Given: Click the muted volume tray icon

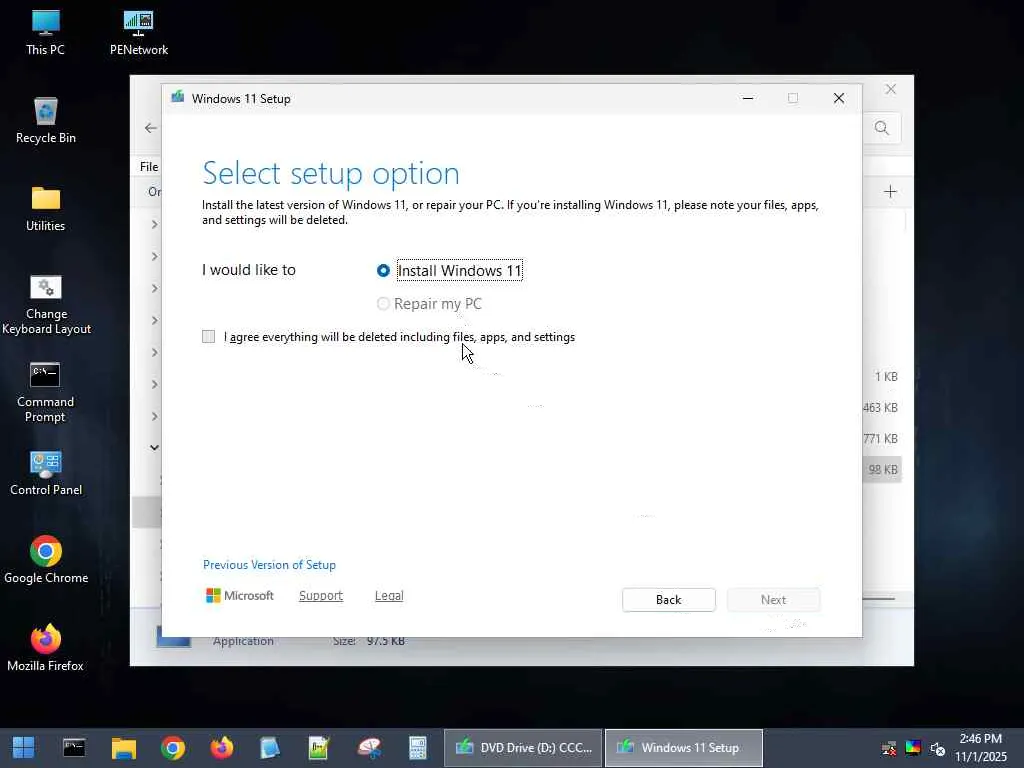Looking at the screenshot, I should pos(938,748).
